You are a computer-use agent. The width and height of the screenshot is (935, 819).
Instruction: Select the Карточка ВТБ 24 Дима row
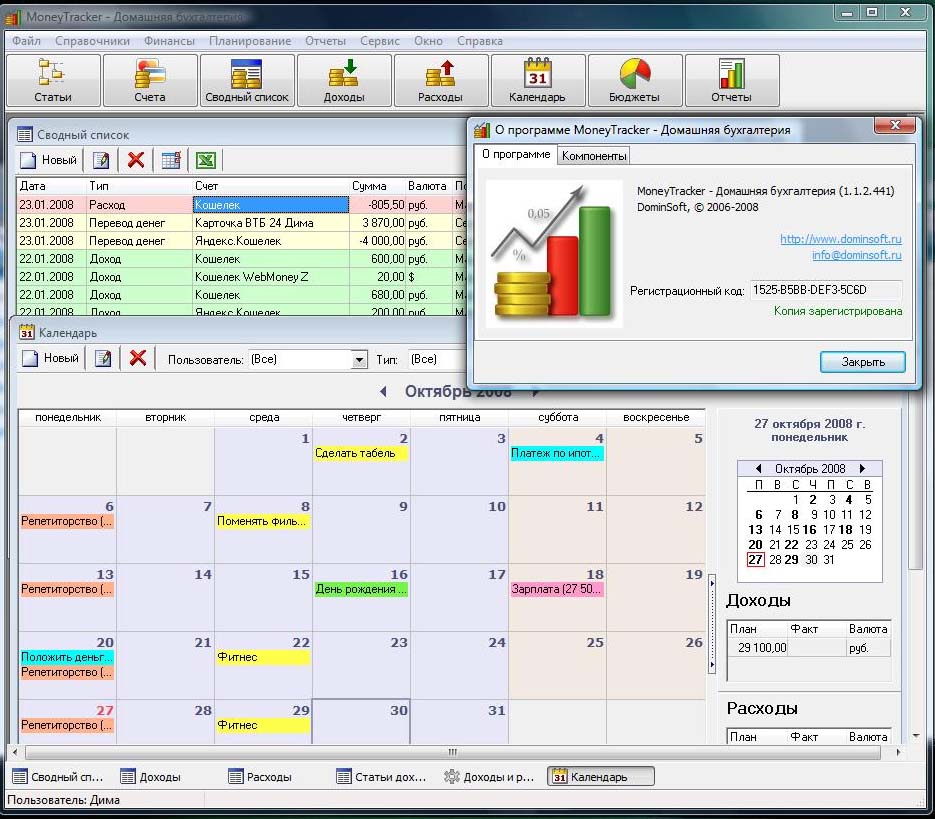[242, 222]
